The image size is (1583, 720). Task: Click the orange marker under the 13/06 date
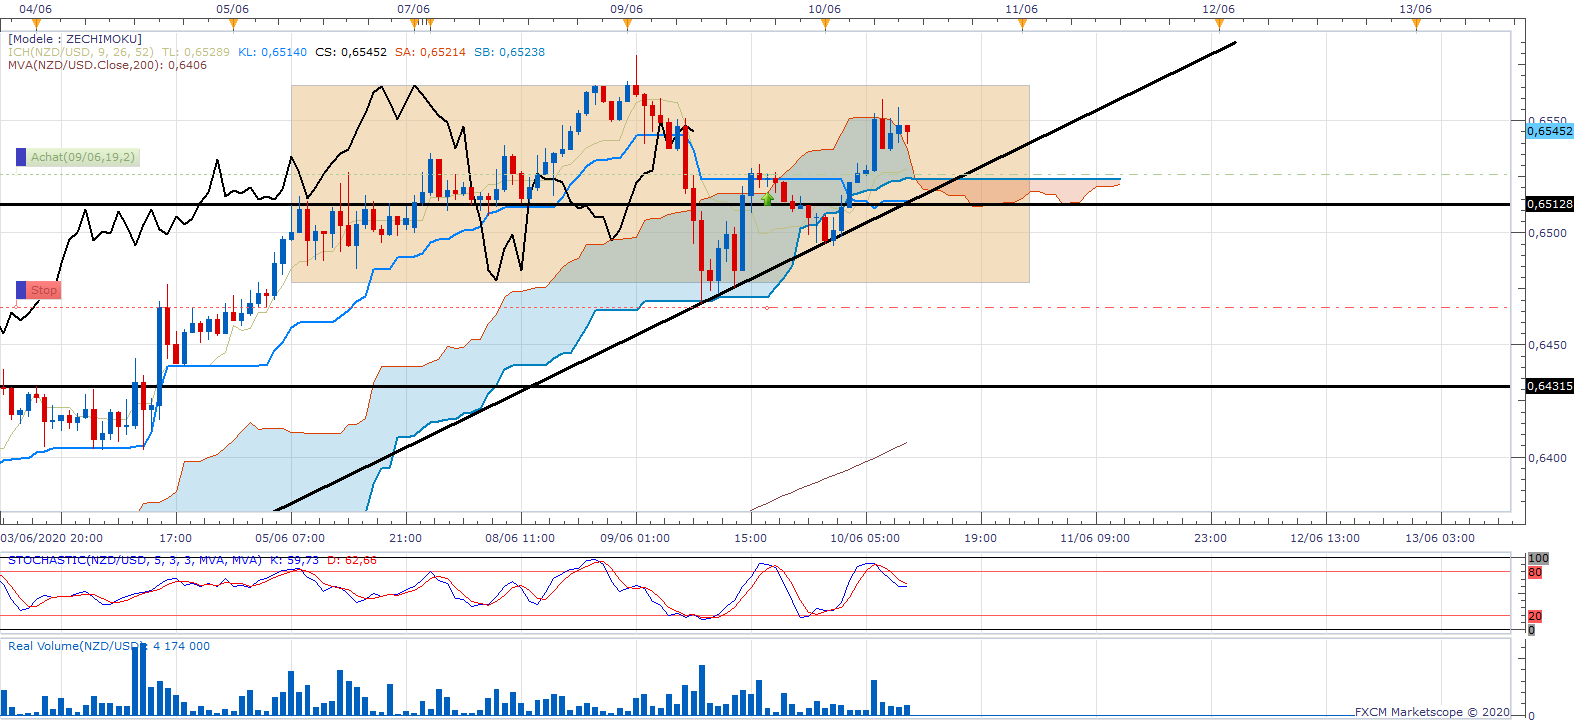pyautogui.click(x=1416, y=24)
